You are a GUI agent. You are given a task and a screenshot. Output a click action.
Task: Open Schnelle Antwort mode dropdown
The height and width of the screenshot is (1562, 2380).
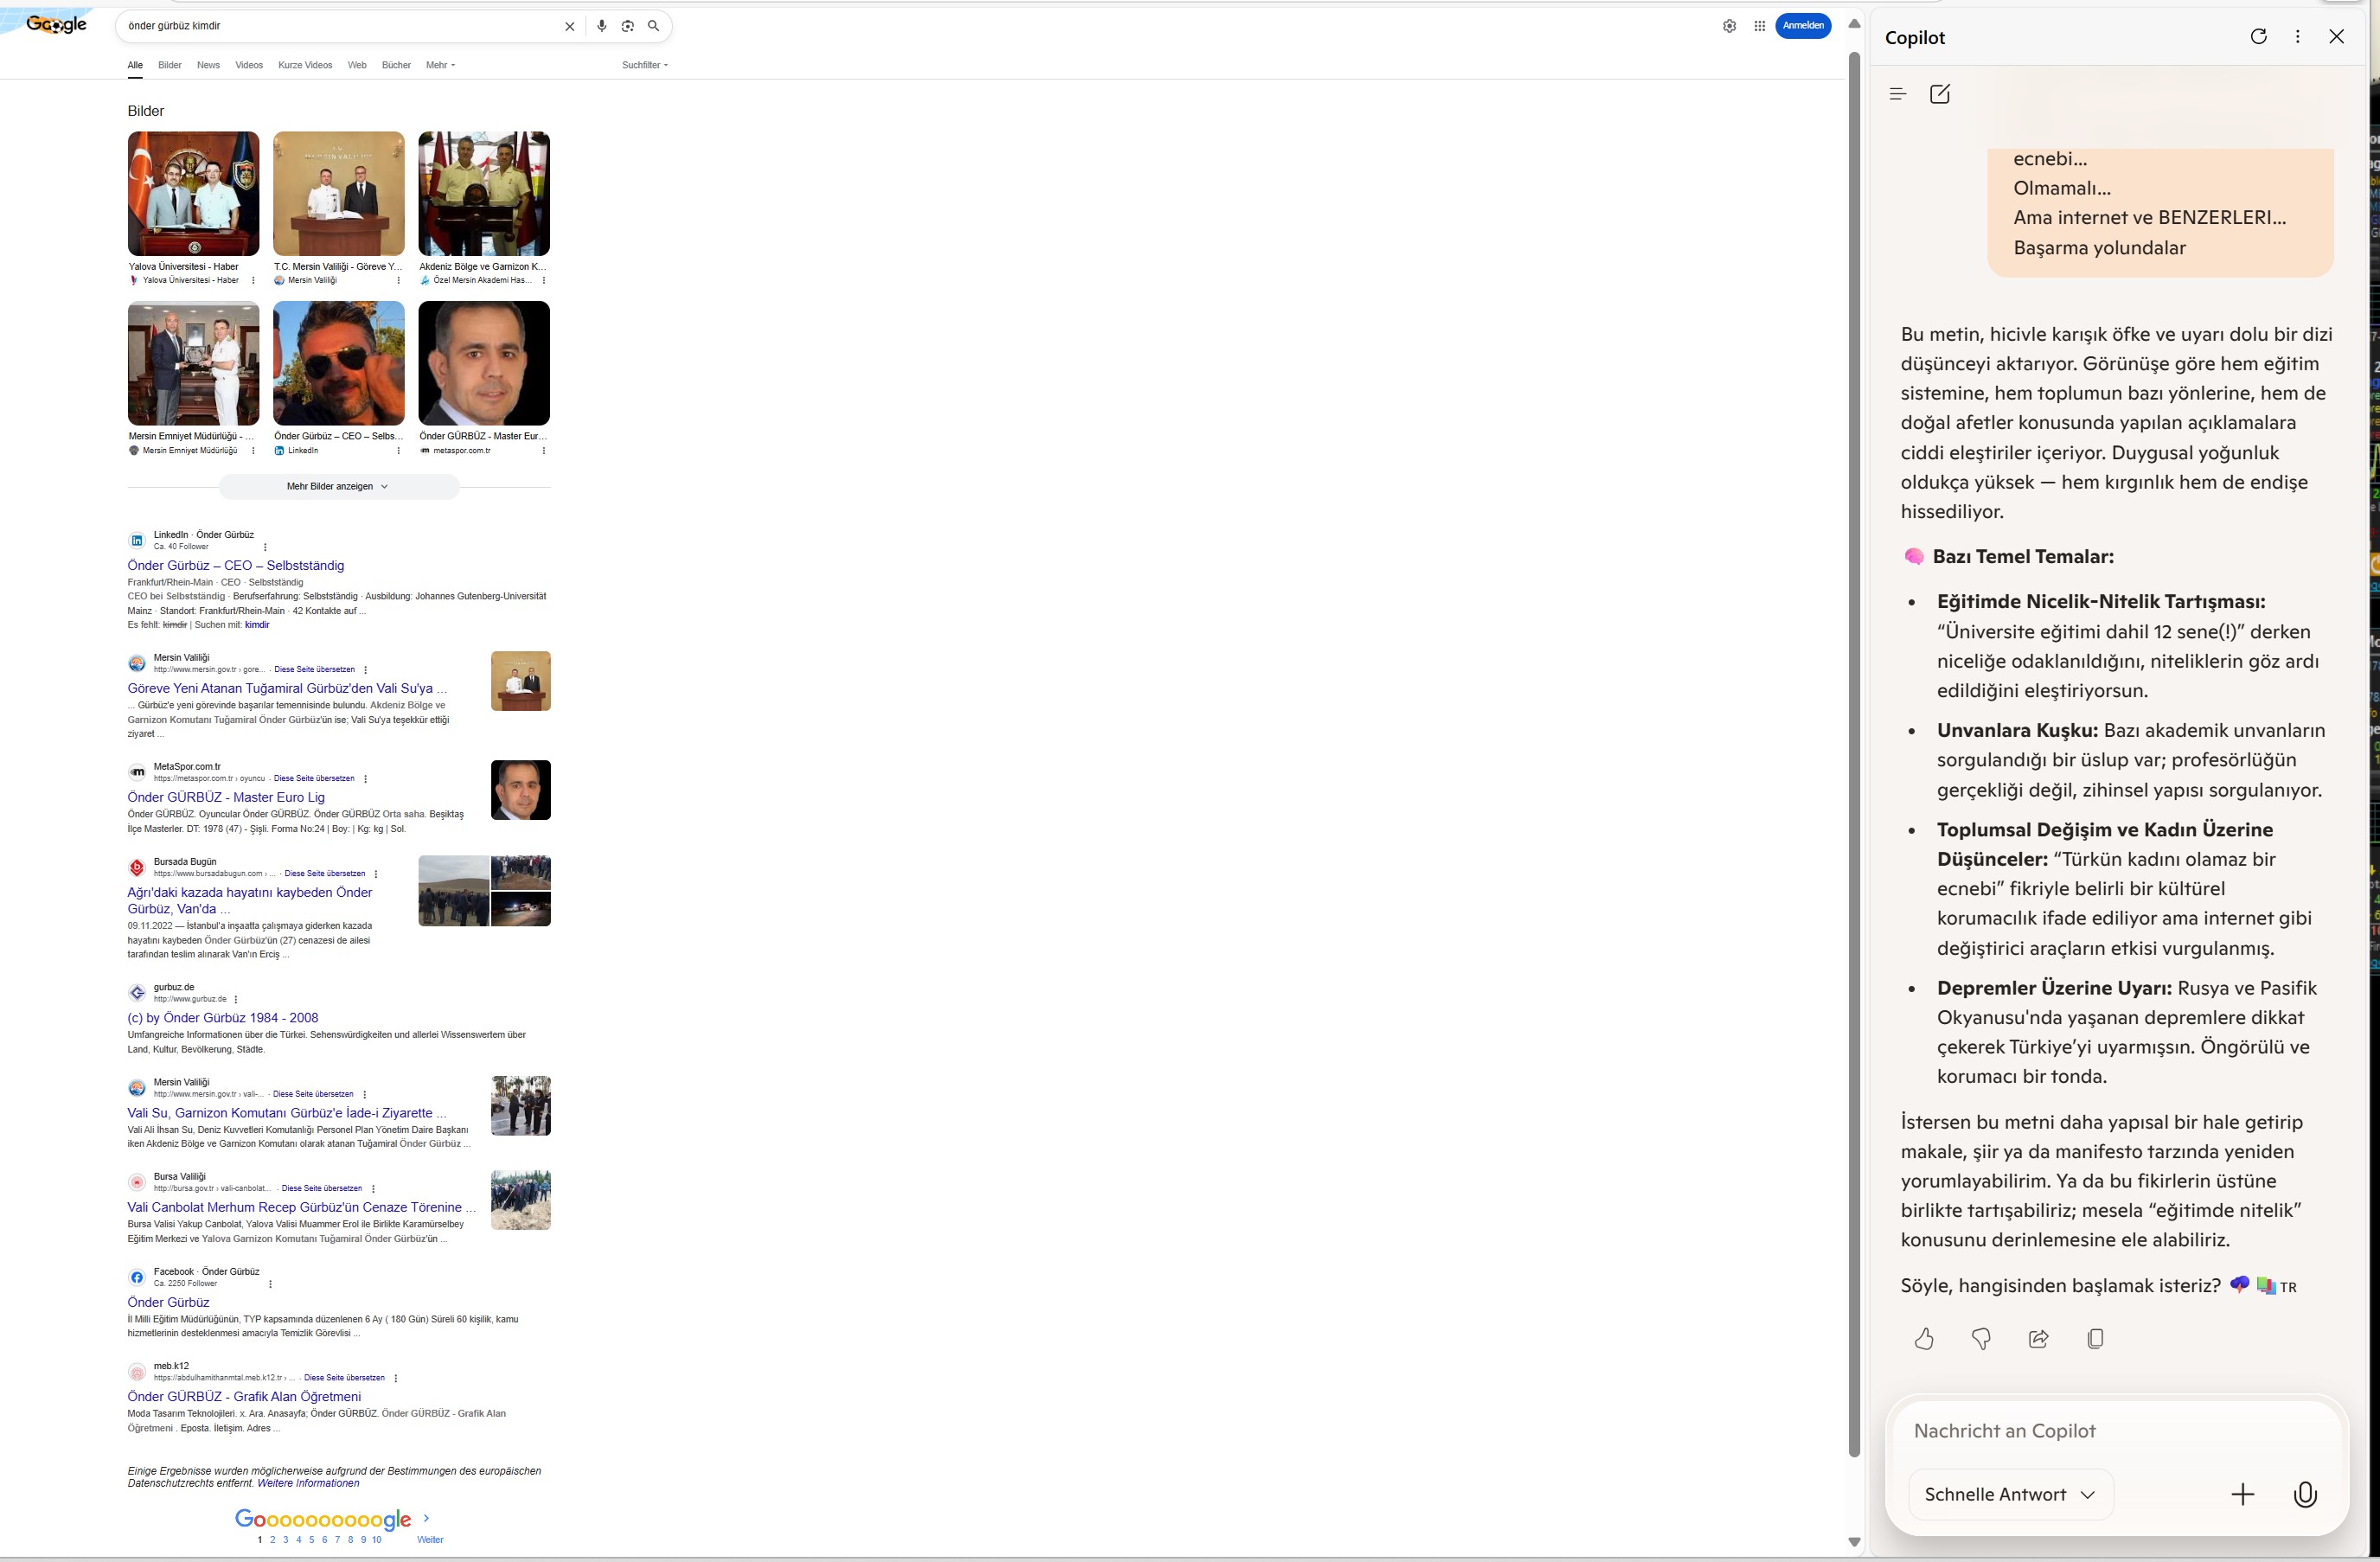[x=2010, y=1495]
